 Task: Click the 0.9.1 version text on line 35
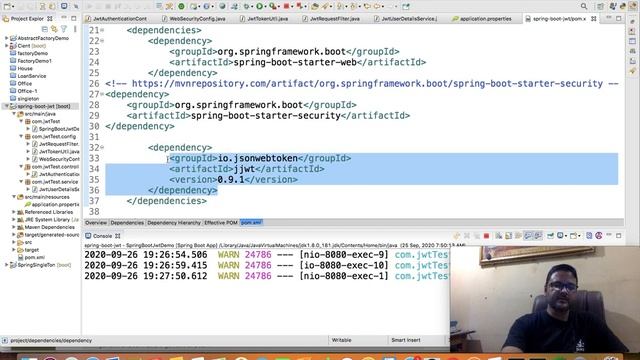pos(231,179)
